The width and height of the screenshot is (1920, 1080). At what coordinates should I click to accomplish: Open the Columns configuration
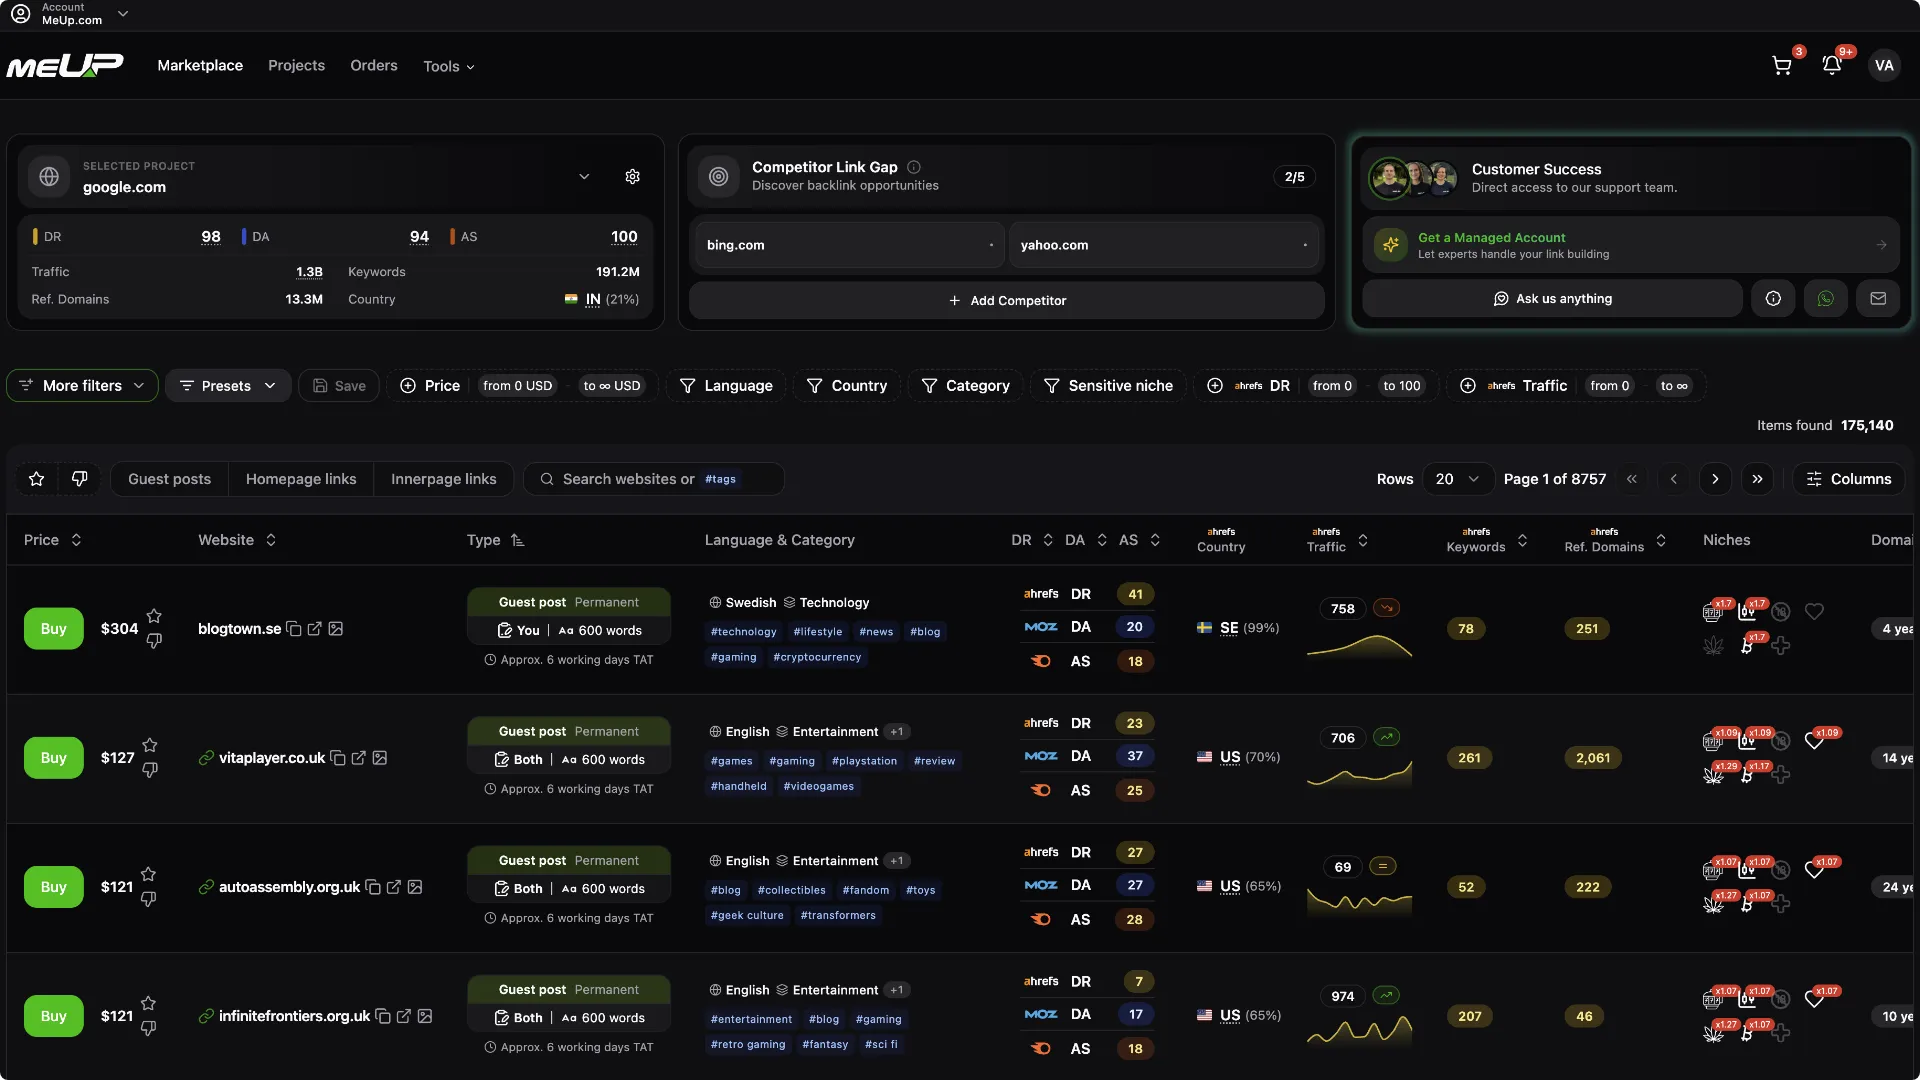coord(1848,479)
